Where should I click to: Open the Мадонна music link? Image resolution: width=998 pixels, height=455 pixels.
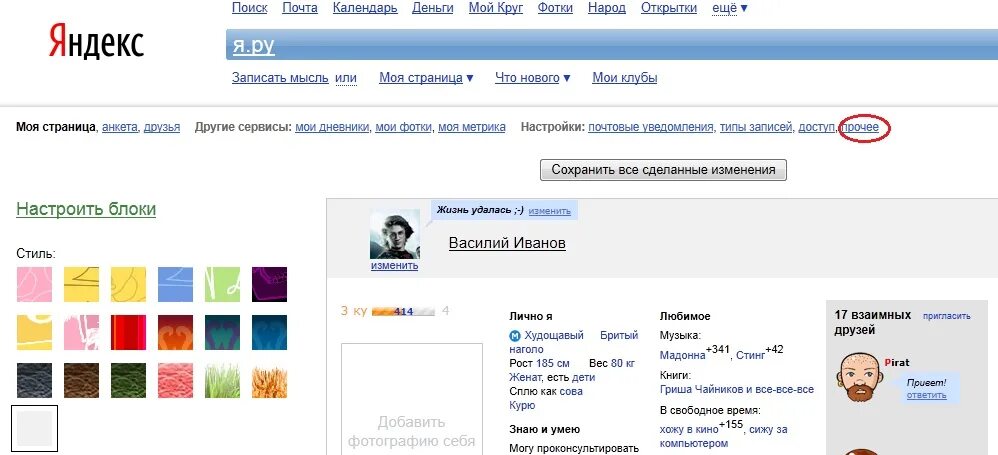pyautogui.click(x=683, y=355)
